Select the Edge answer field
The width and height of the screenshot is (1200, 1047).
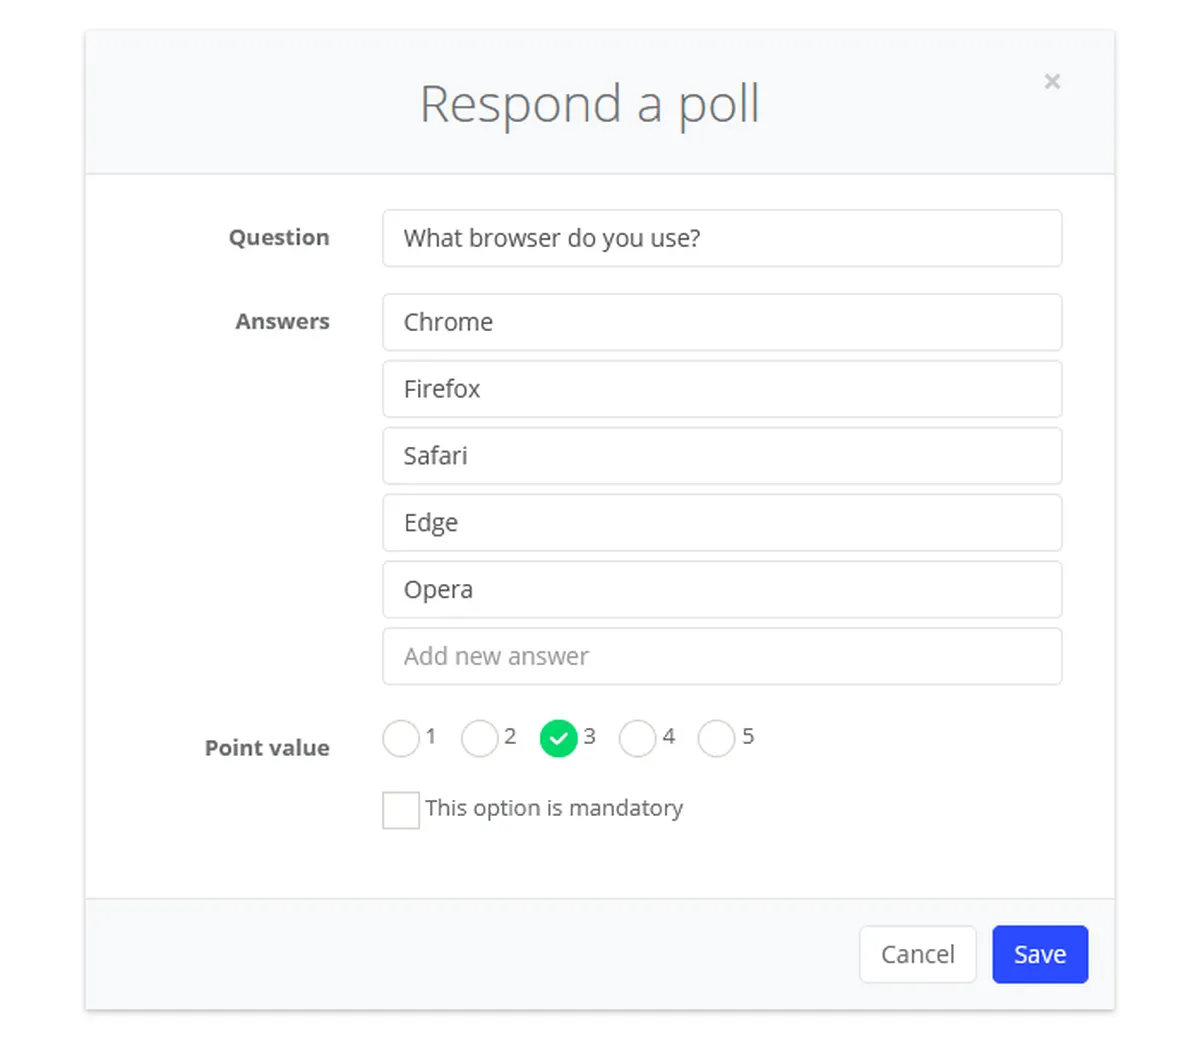click(x=721, y=523)
